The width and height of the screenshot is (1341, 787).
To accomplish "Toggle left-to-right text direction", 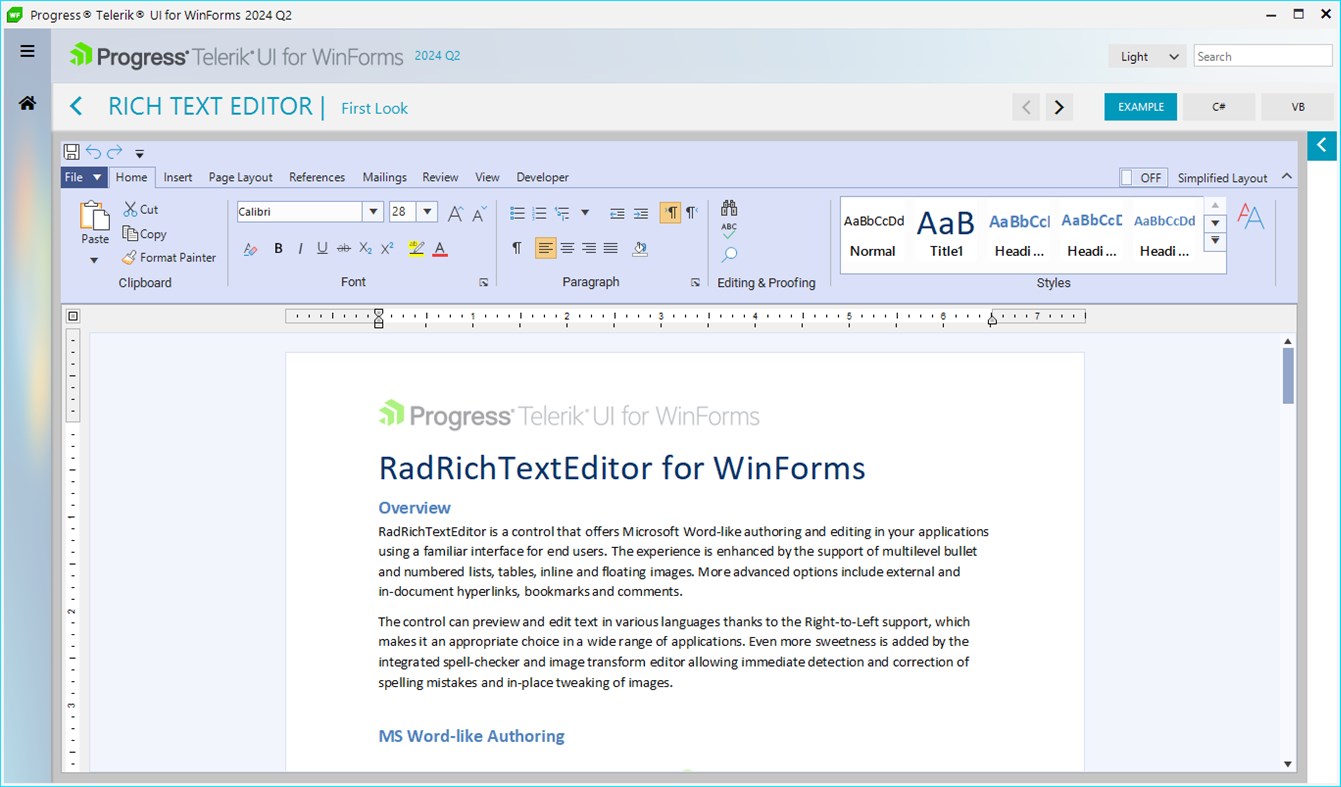I will click(670, 213).
